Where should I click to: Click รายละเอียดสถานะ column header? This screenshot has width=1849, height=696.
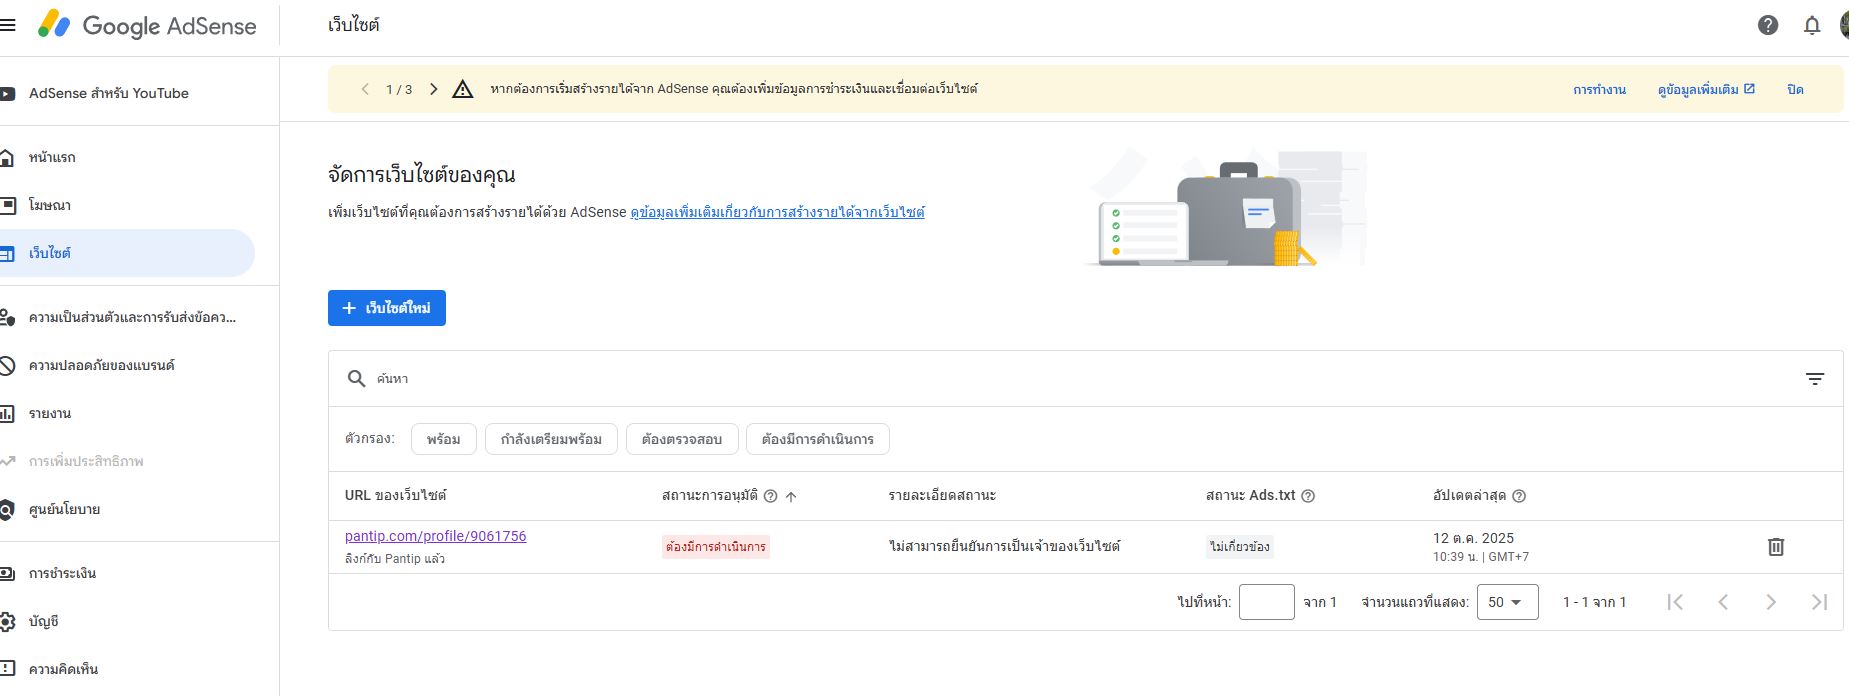(942, 496)
